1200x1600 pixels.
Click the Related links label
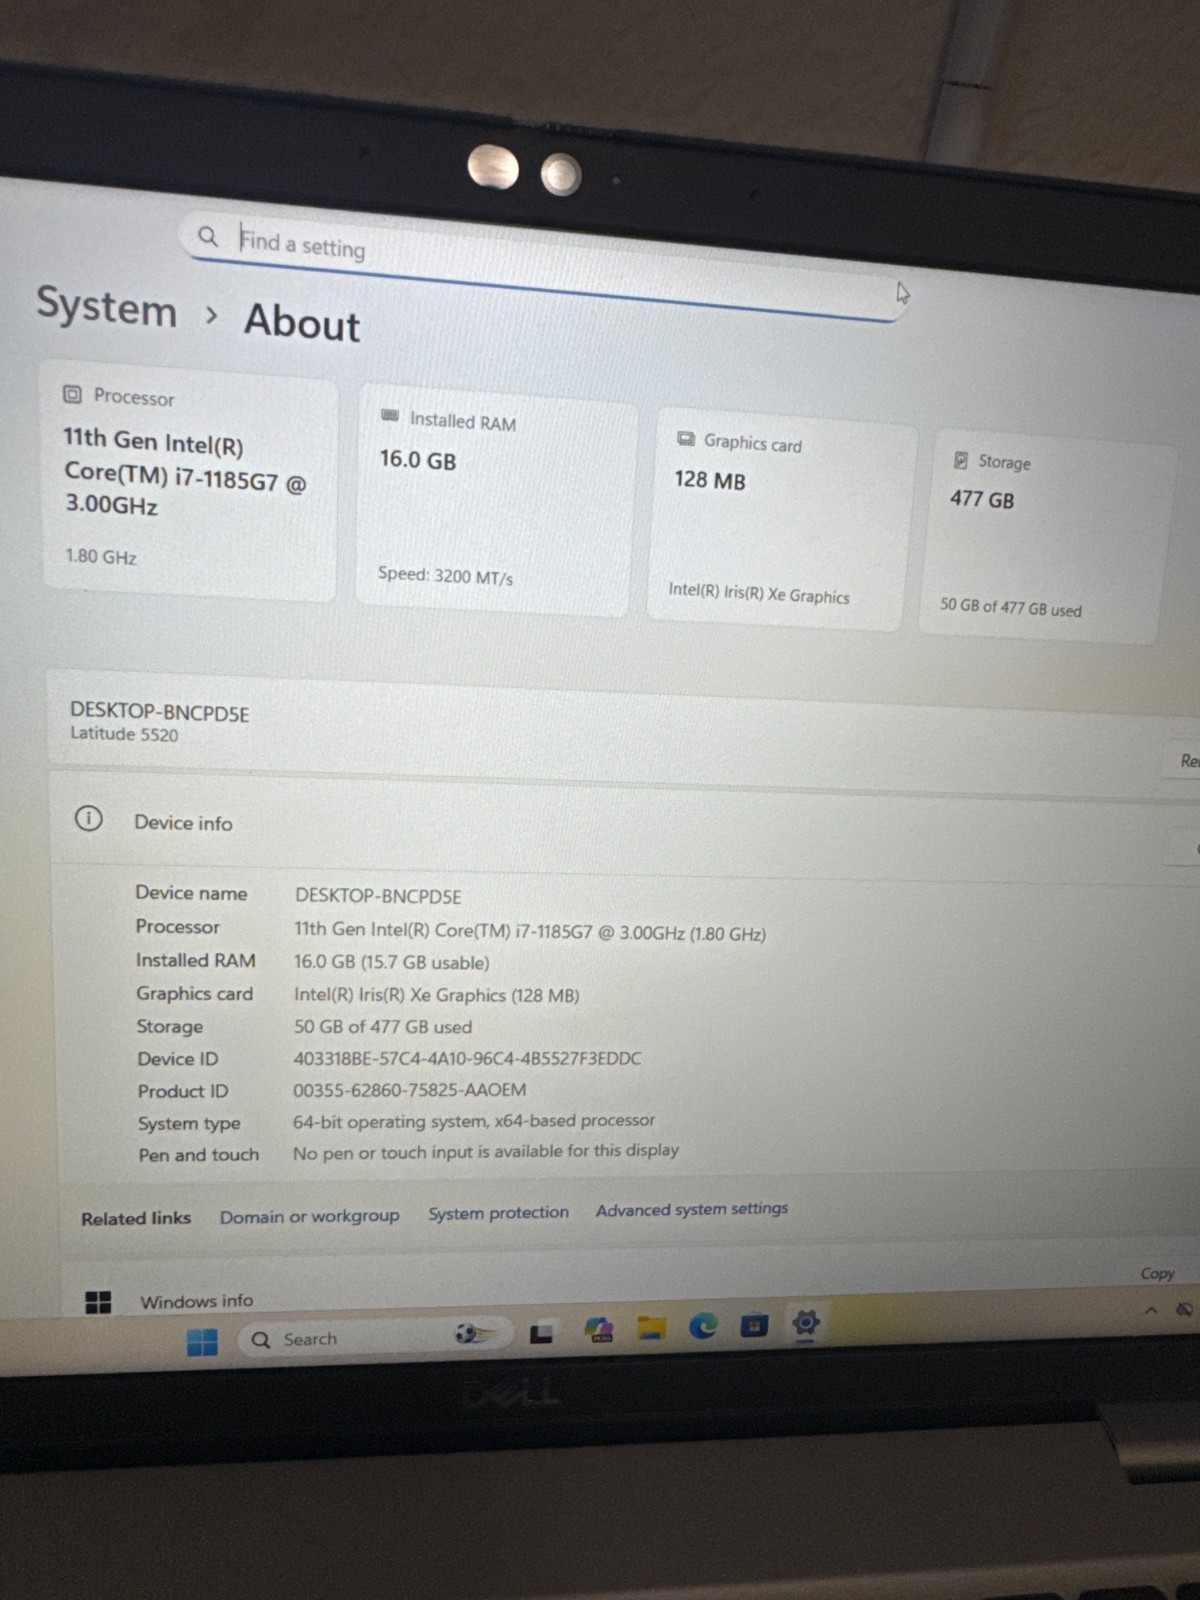[136, 1219]
